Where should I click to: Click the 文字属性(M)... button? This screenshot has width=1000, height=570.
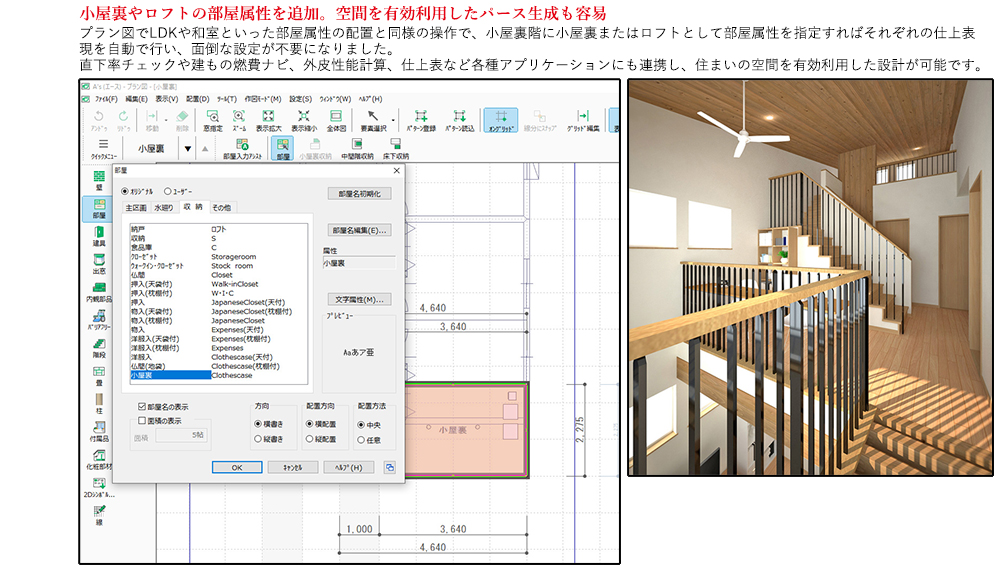click(359, 299)
